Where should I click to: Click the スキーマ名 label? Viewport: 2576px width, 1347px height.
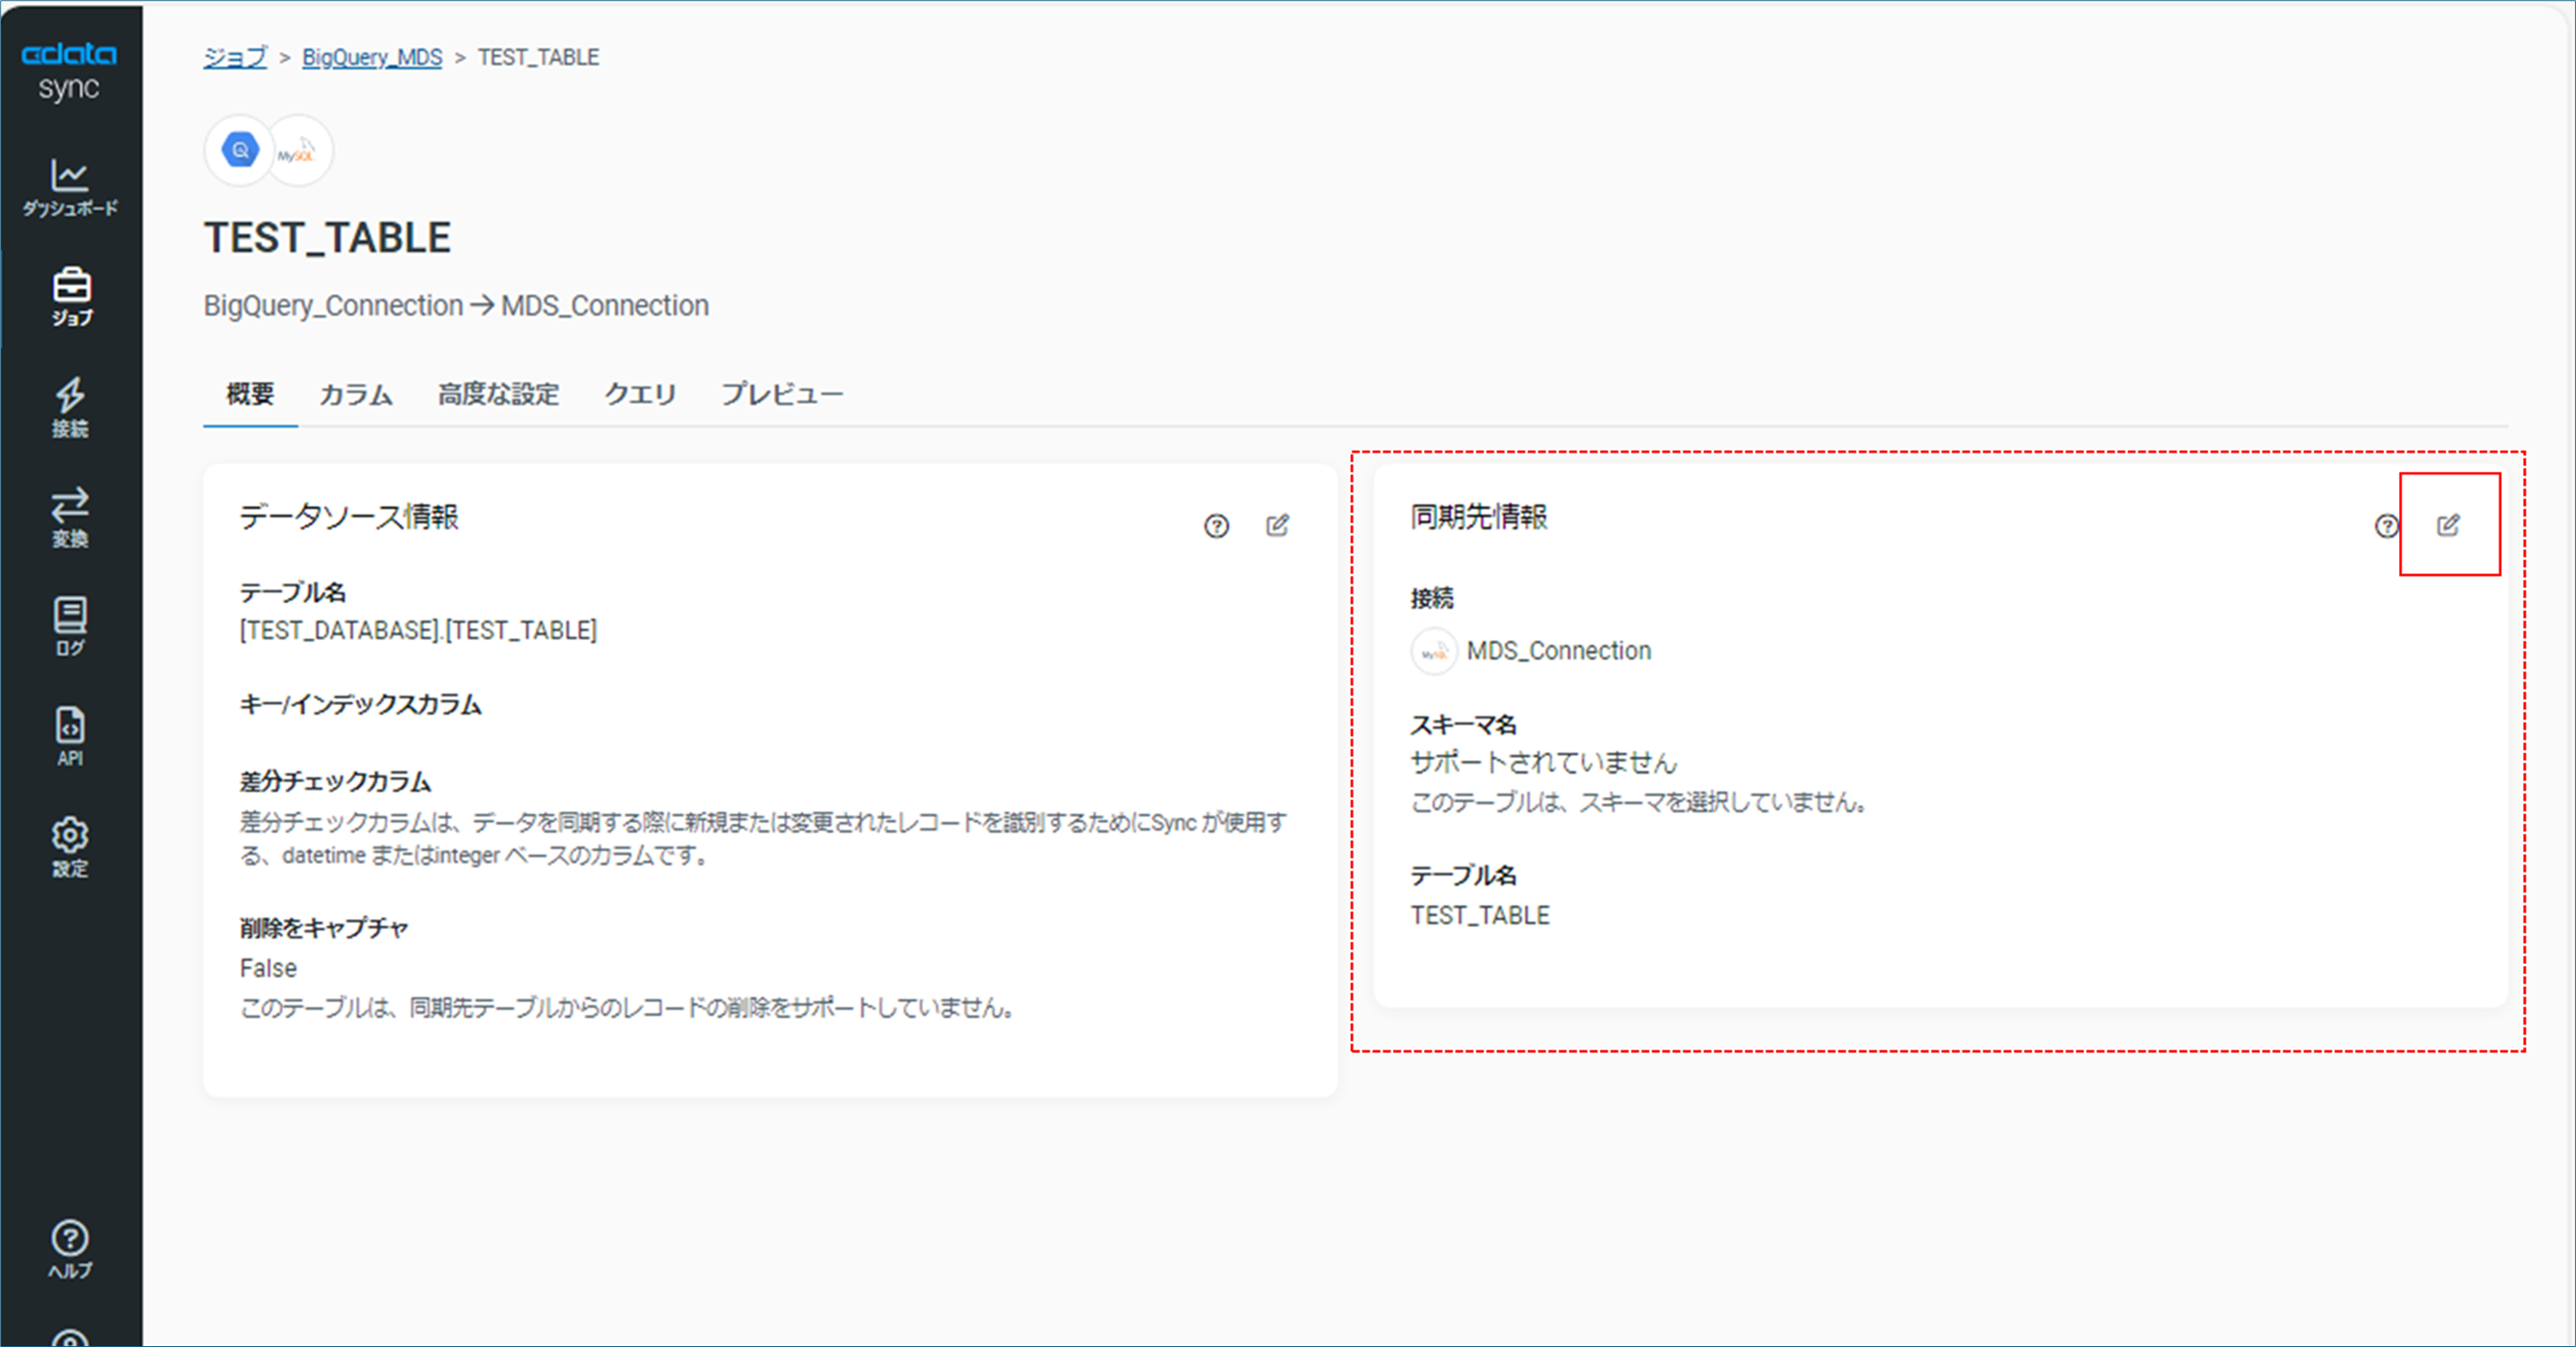click(x=1463, y=724)
